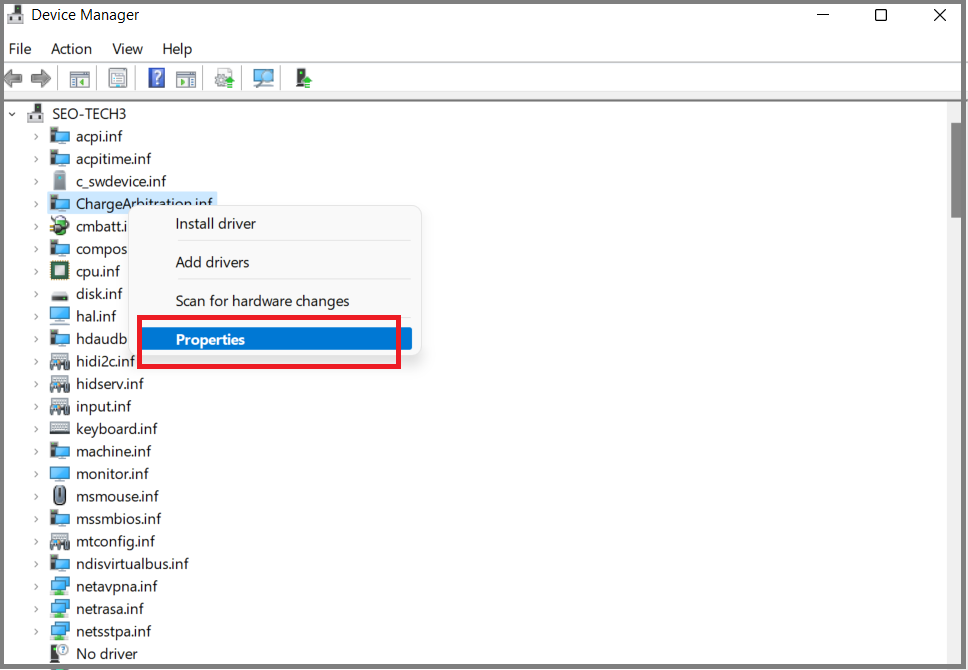Click the question-mark icon beside No driver

(60, 653)
